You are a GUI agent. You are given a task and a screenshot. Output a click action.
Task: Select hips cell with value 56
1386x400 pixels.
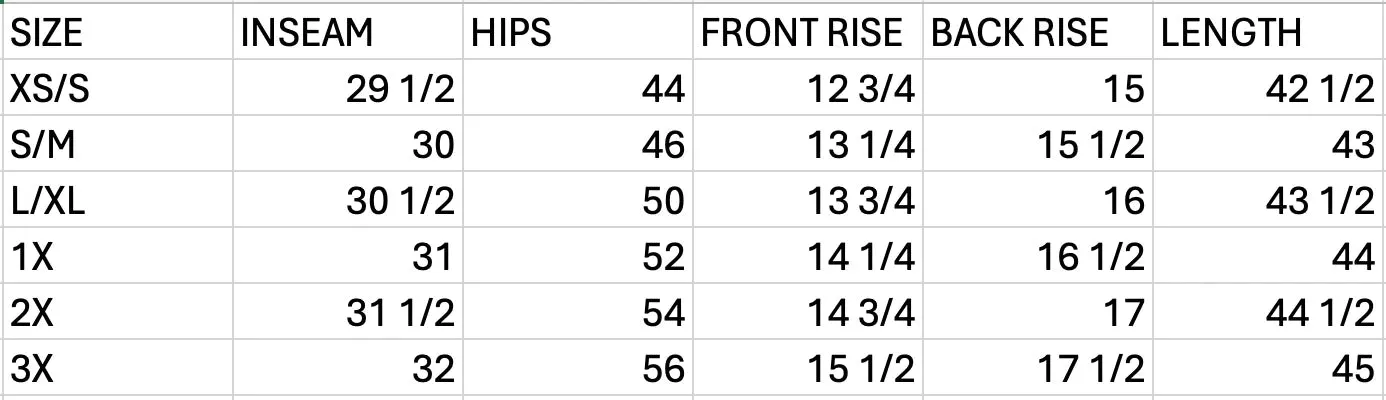579,369
